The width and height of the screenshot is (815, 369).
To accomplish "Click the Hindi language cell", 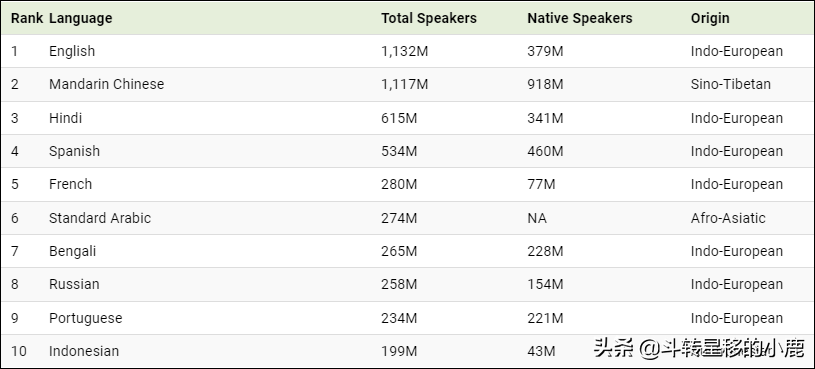I will pyautogui.click(x=65, y=118).
